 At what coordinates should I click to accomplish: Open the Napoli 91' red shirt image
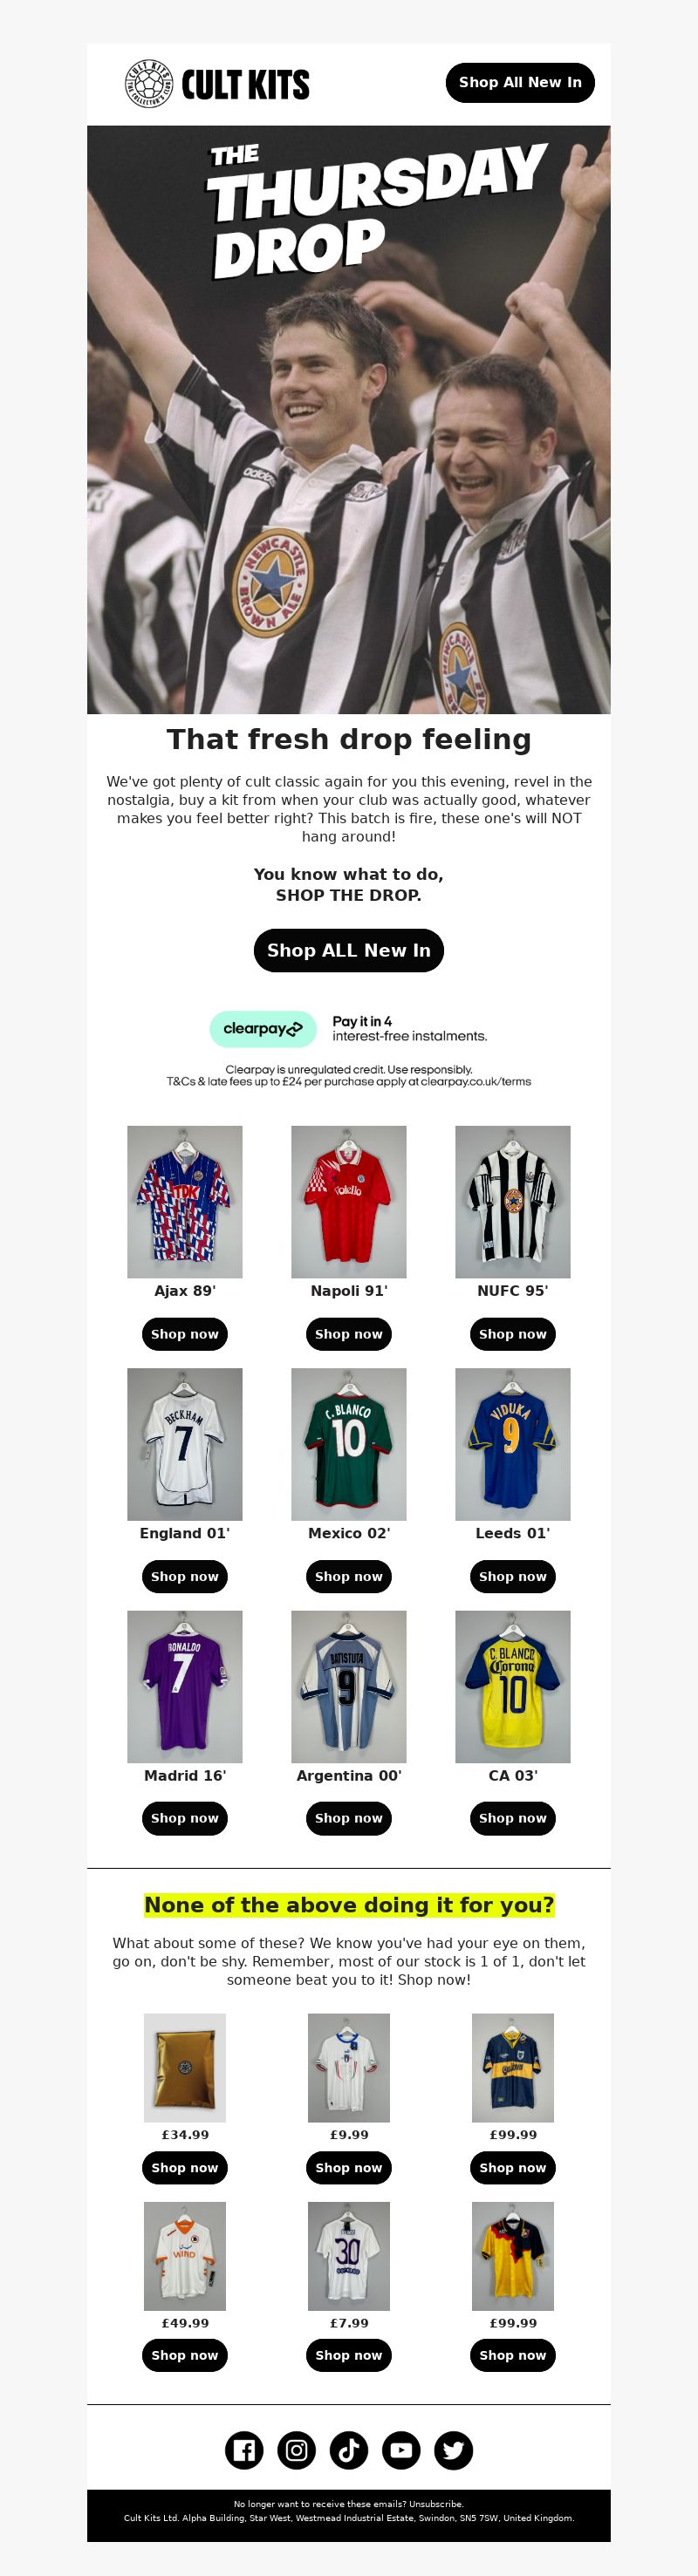click(x=349, y=1202)
